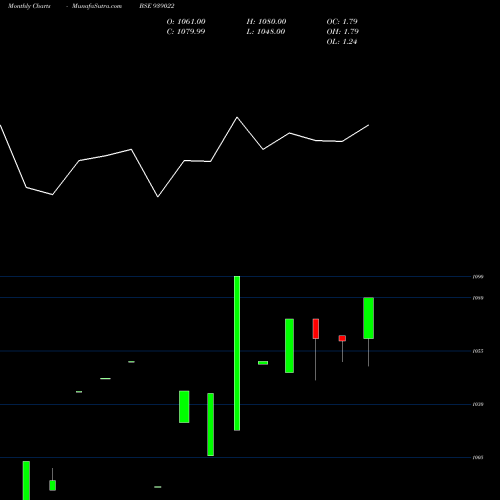Click the 1055 price axis label

coord(478,351)
